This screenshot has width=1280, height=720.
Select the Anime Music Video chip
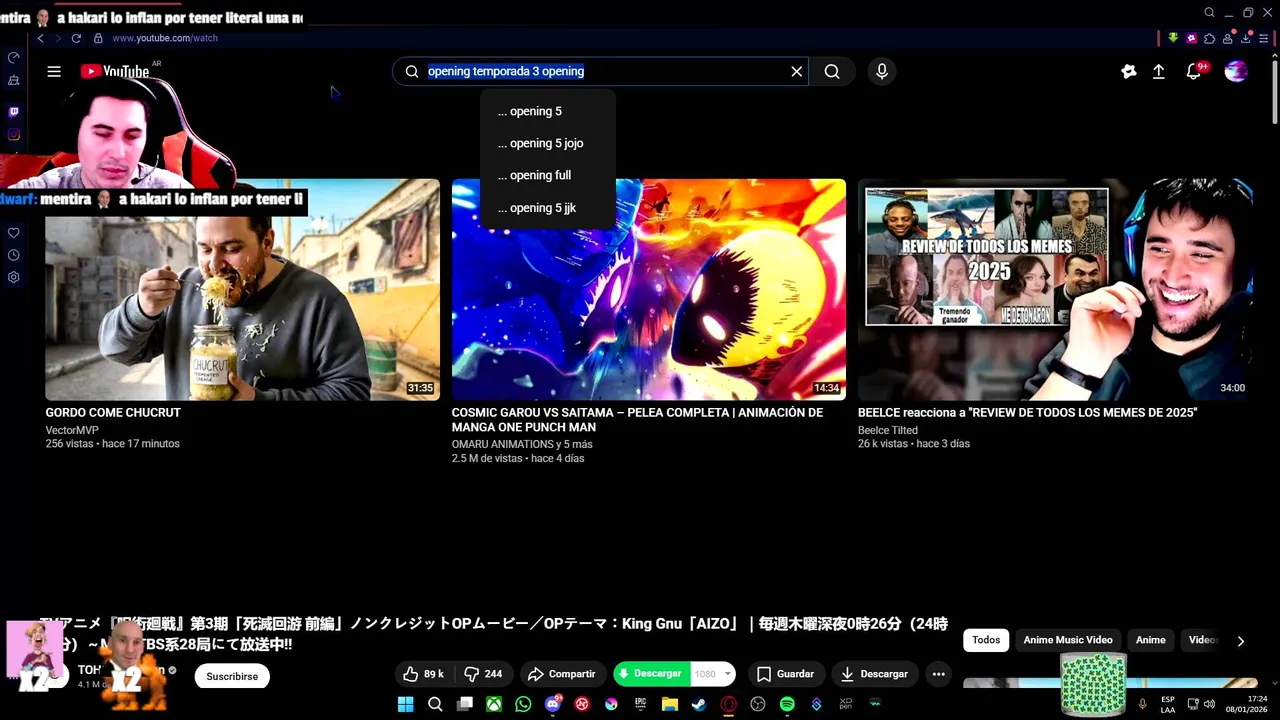point(1068,640)
